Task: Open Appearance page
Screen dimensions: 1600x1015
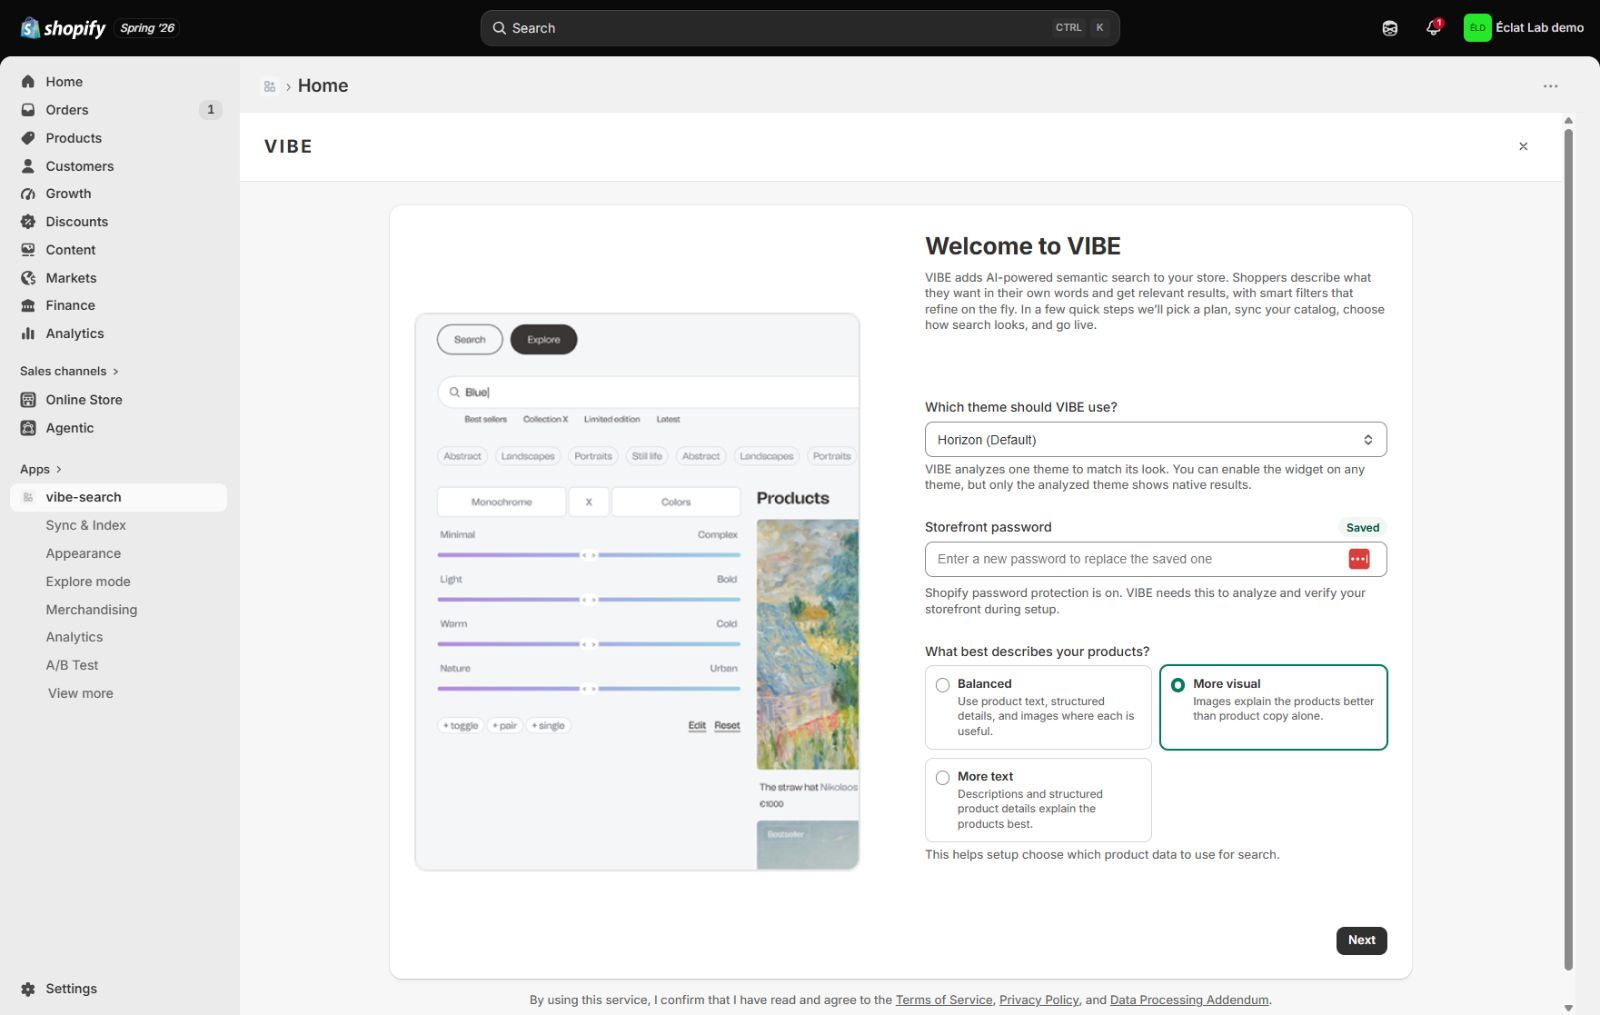Action: (x=83, y=553)
